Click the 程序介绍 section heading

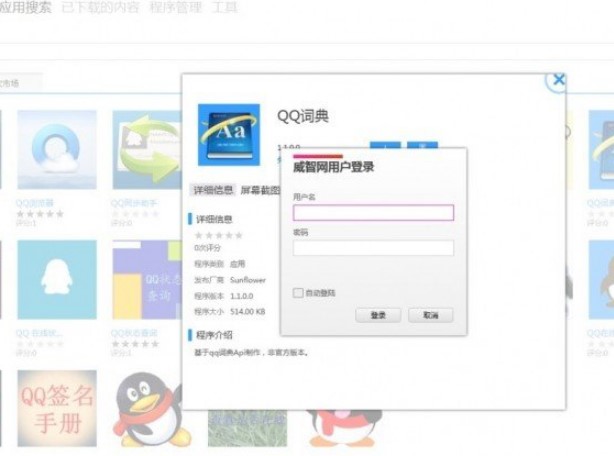pos(214,335)
